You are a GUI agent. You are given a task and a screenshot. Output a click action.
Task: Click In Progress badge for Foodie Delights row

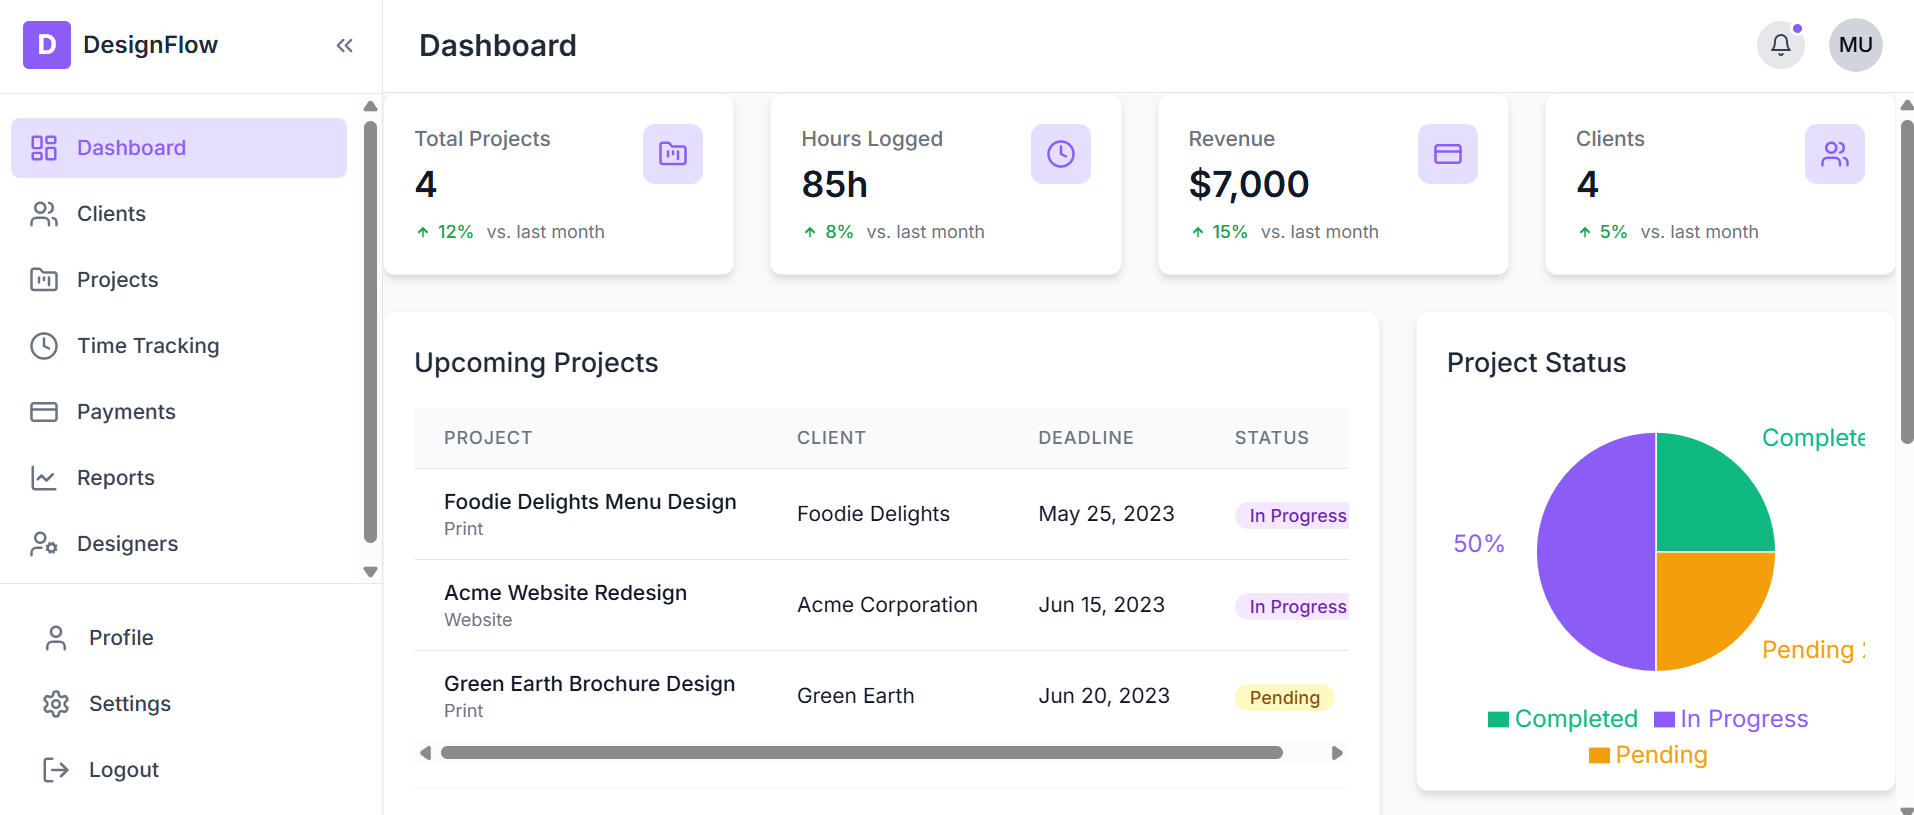[x=1293, y=516]
